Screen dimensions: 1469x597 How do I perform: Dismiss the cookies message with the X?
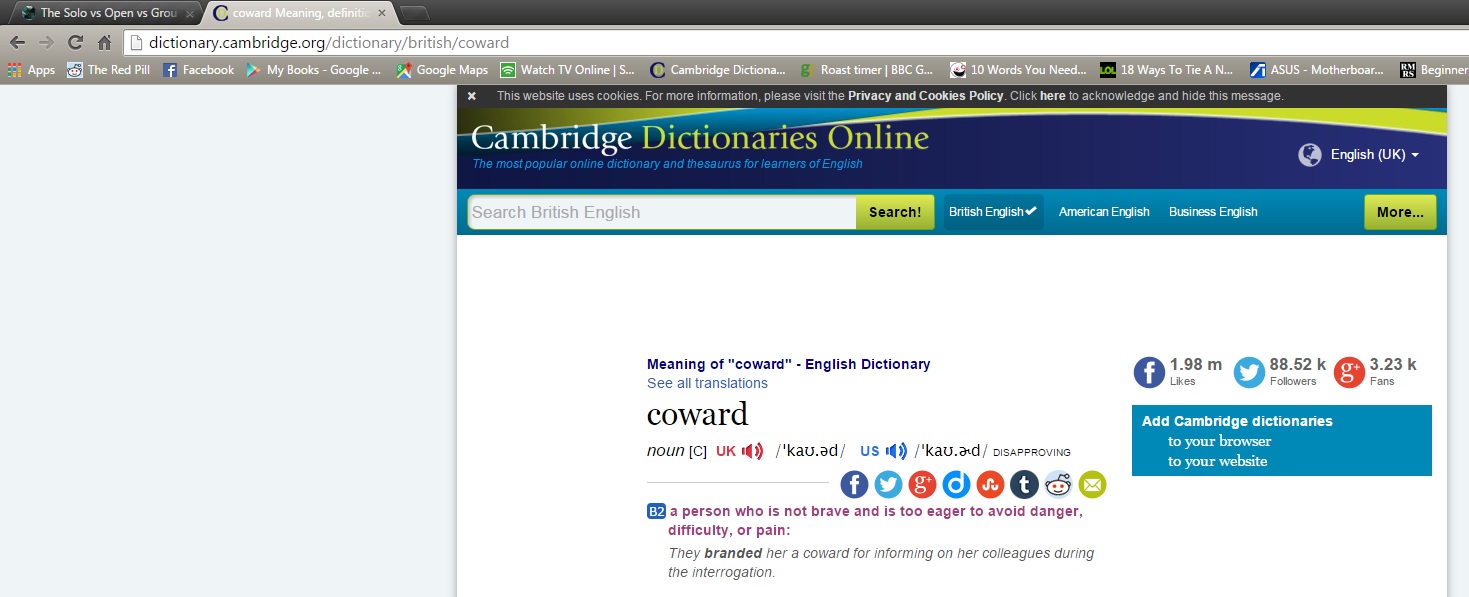pos(472,96)
